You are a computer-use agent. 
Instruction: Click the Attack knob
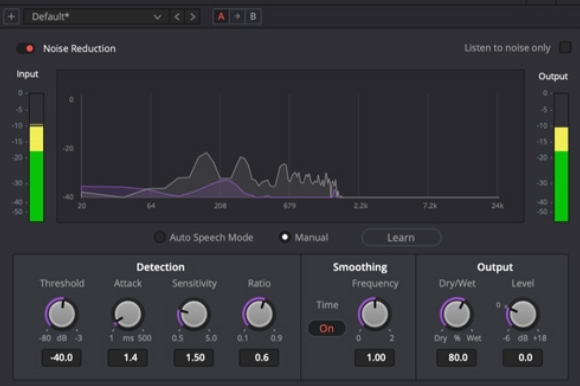click(x=127, y=314)
